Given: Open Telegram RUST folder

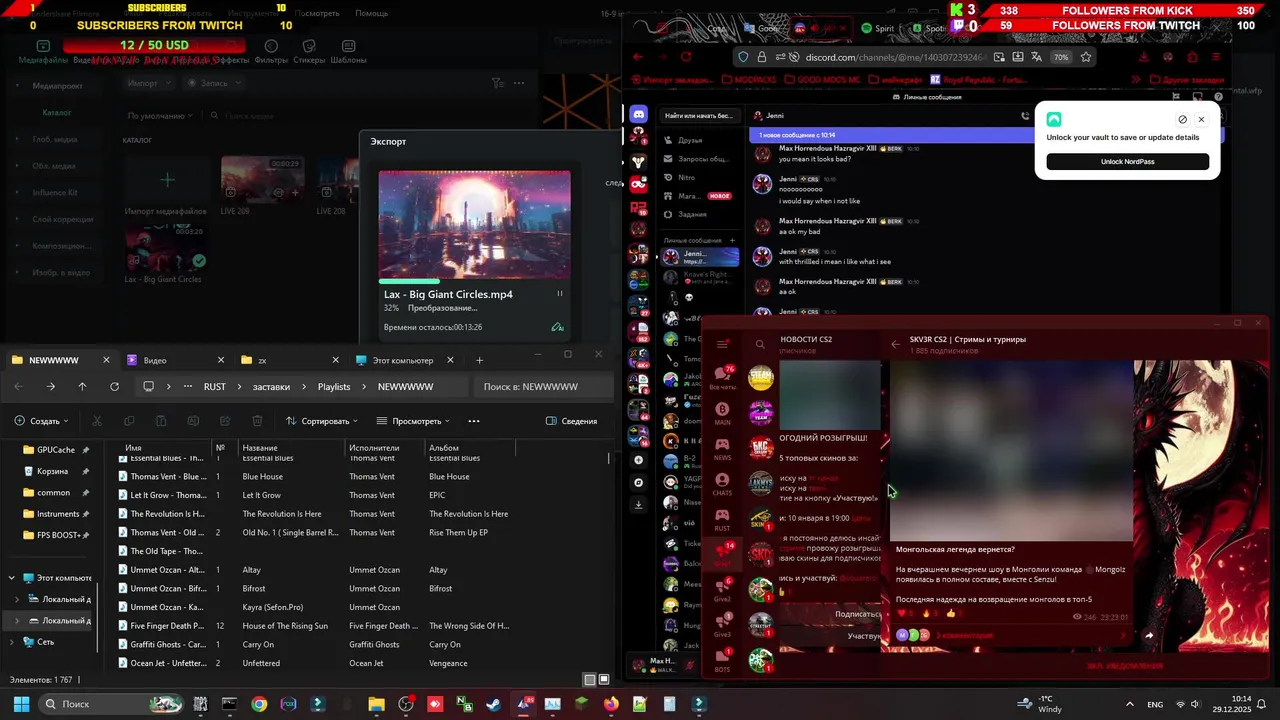Looking at the screenshot, I should pos(722,519).
